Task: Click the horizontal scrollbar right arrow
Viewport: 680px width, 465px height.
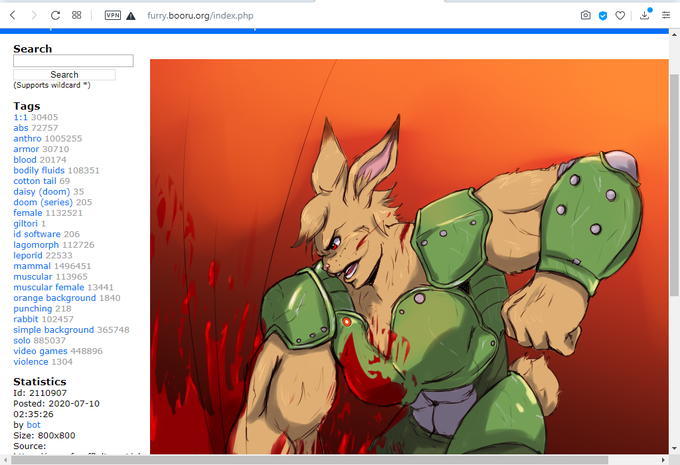Action: [663, 460]
